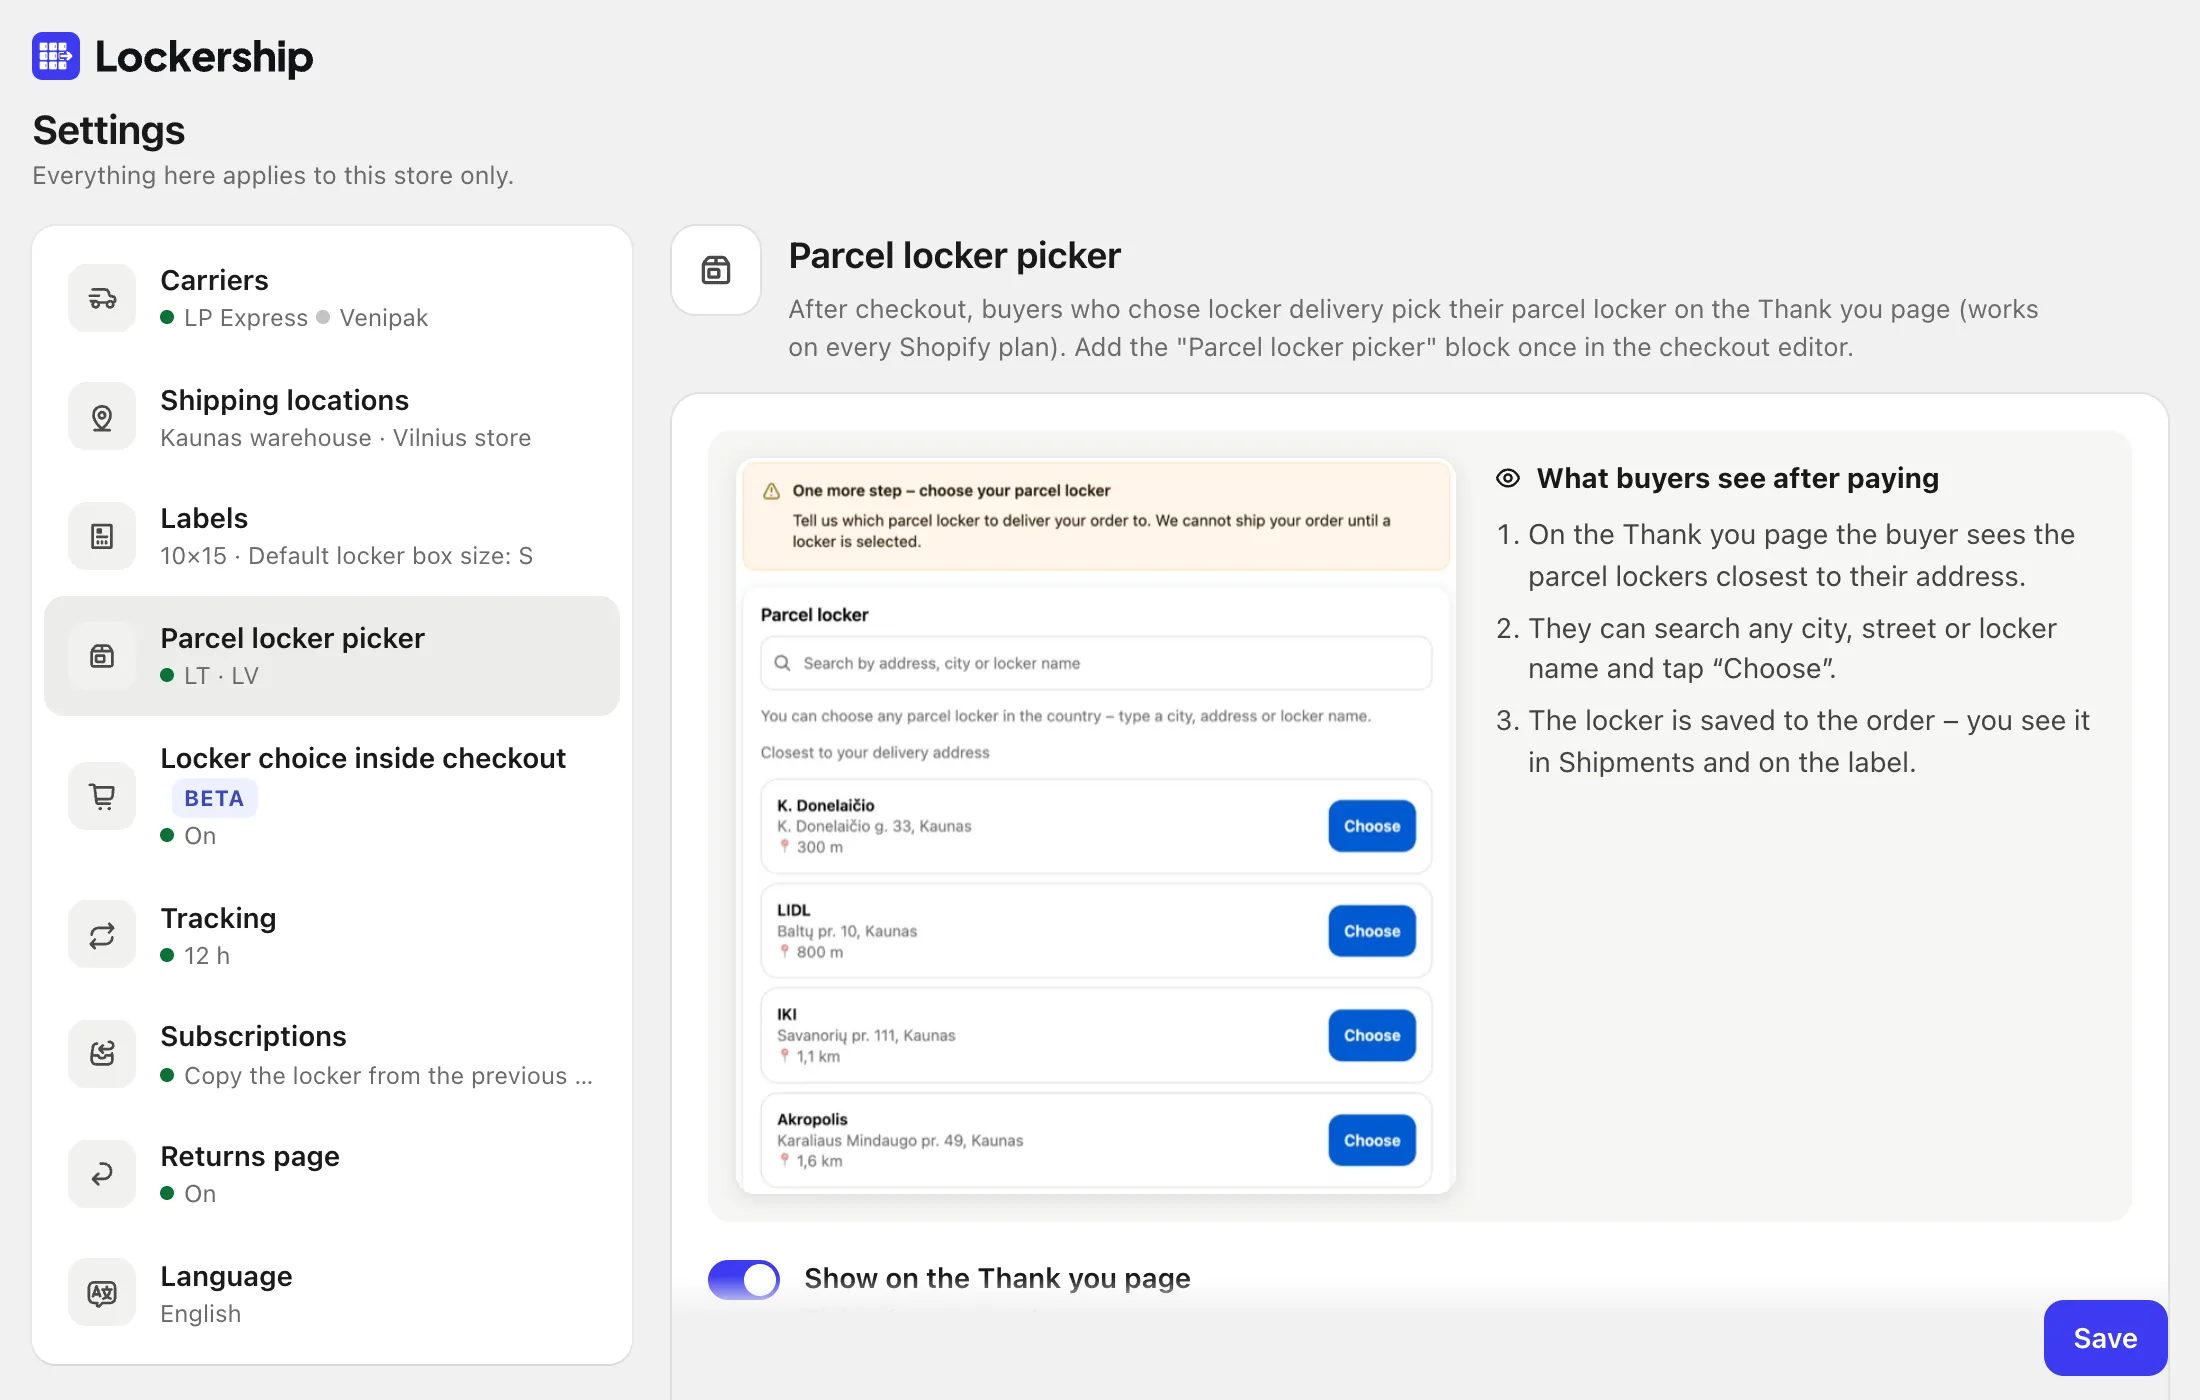This screenshot has width=2200, height=1400.
Task: Click the Lockership logo icon
Action: pos(55,56)
